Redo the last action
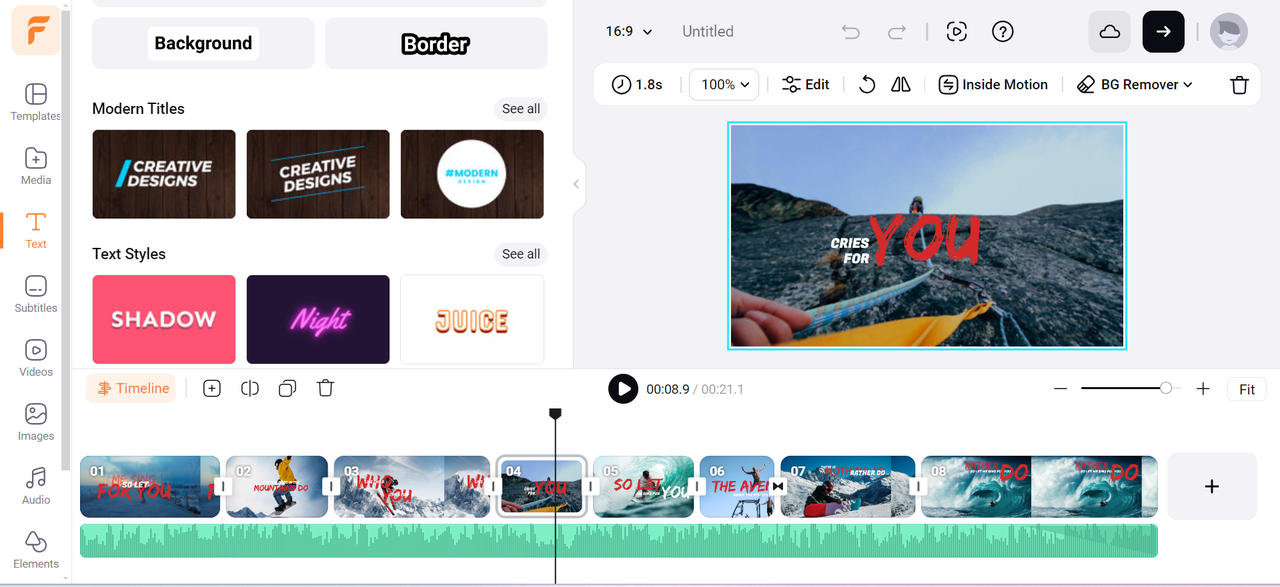The width and height of the screenshot is (1280, 587). [896, 32]
